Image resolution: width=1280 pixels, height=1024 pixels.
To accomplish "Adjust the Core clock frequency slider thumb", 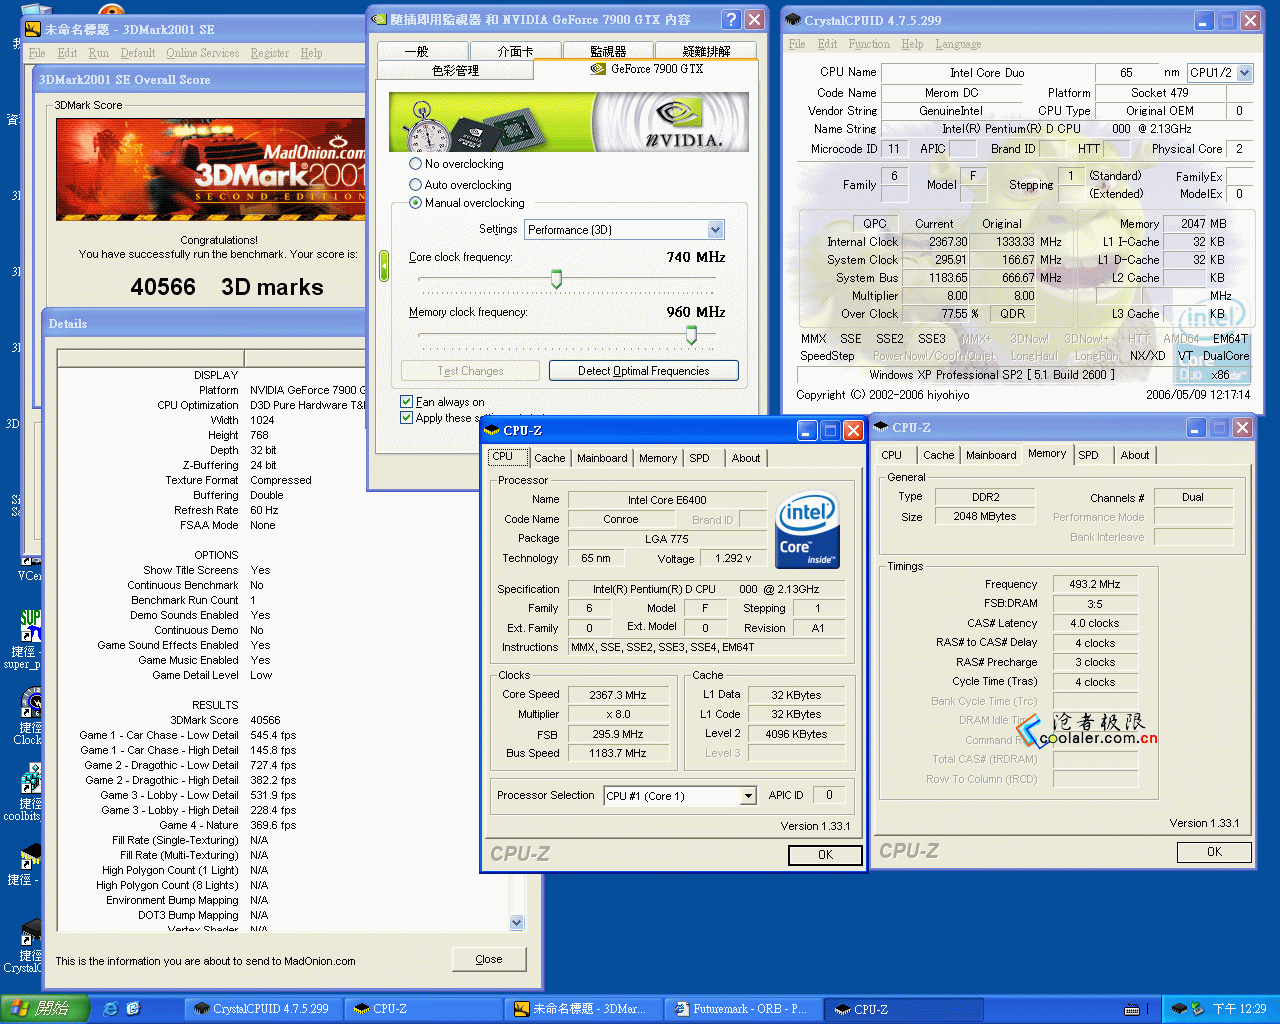I will [x=557, y=279].
